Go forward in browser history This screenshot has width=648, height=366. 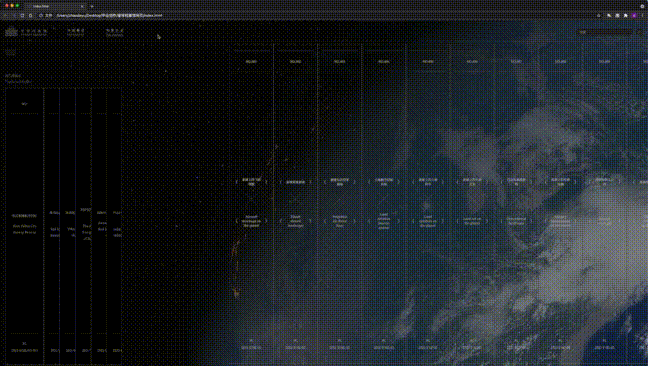(x=14, y=15)
